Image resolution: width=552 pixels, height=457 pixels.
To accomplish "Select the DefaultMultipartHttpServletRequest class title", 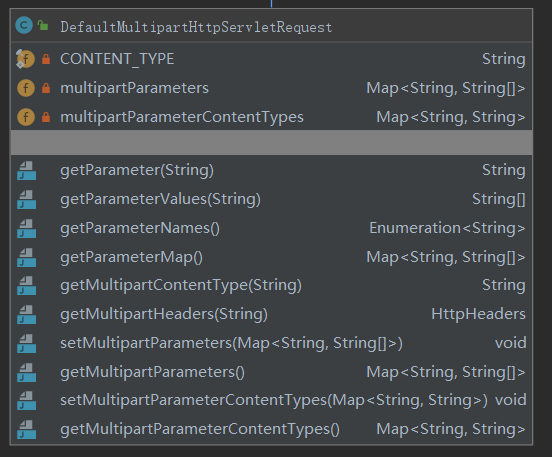I will pos(196,27).
